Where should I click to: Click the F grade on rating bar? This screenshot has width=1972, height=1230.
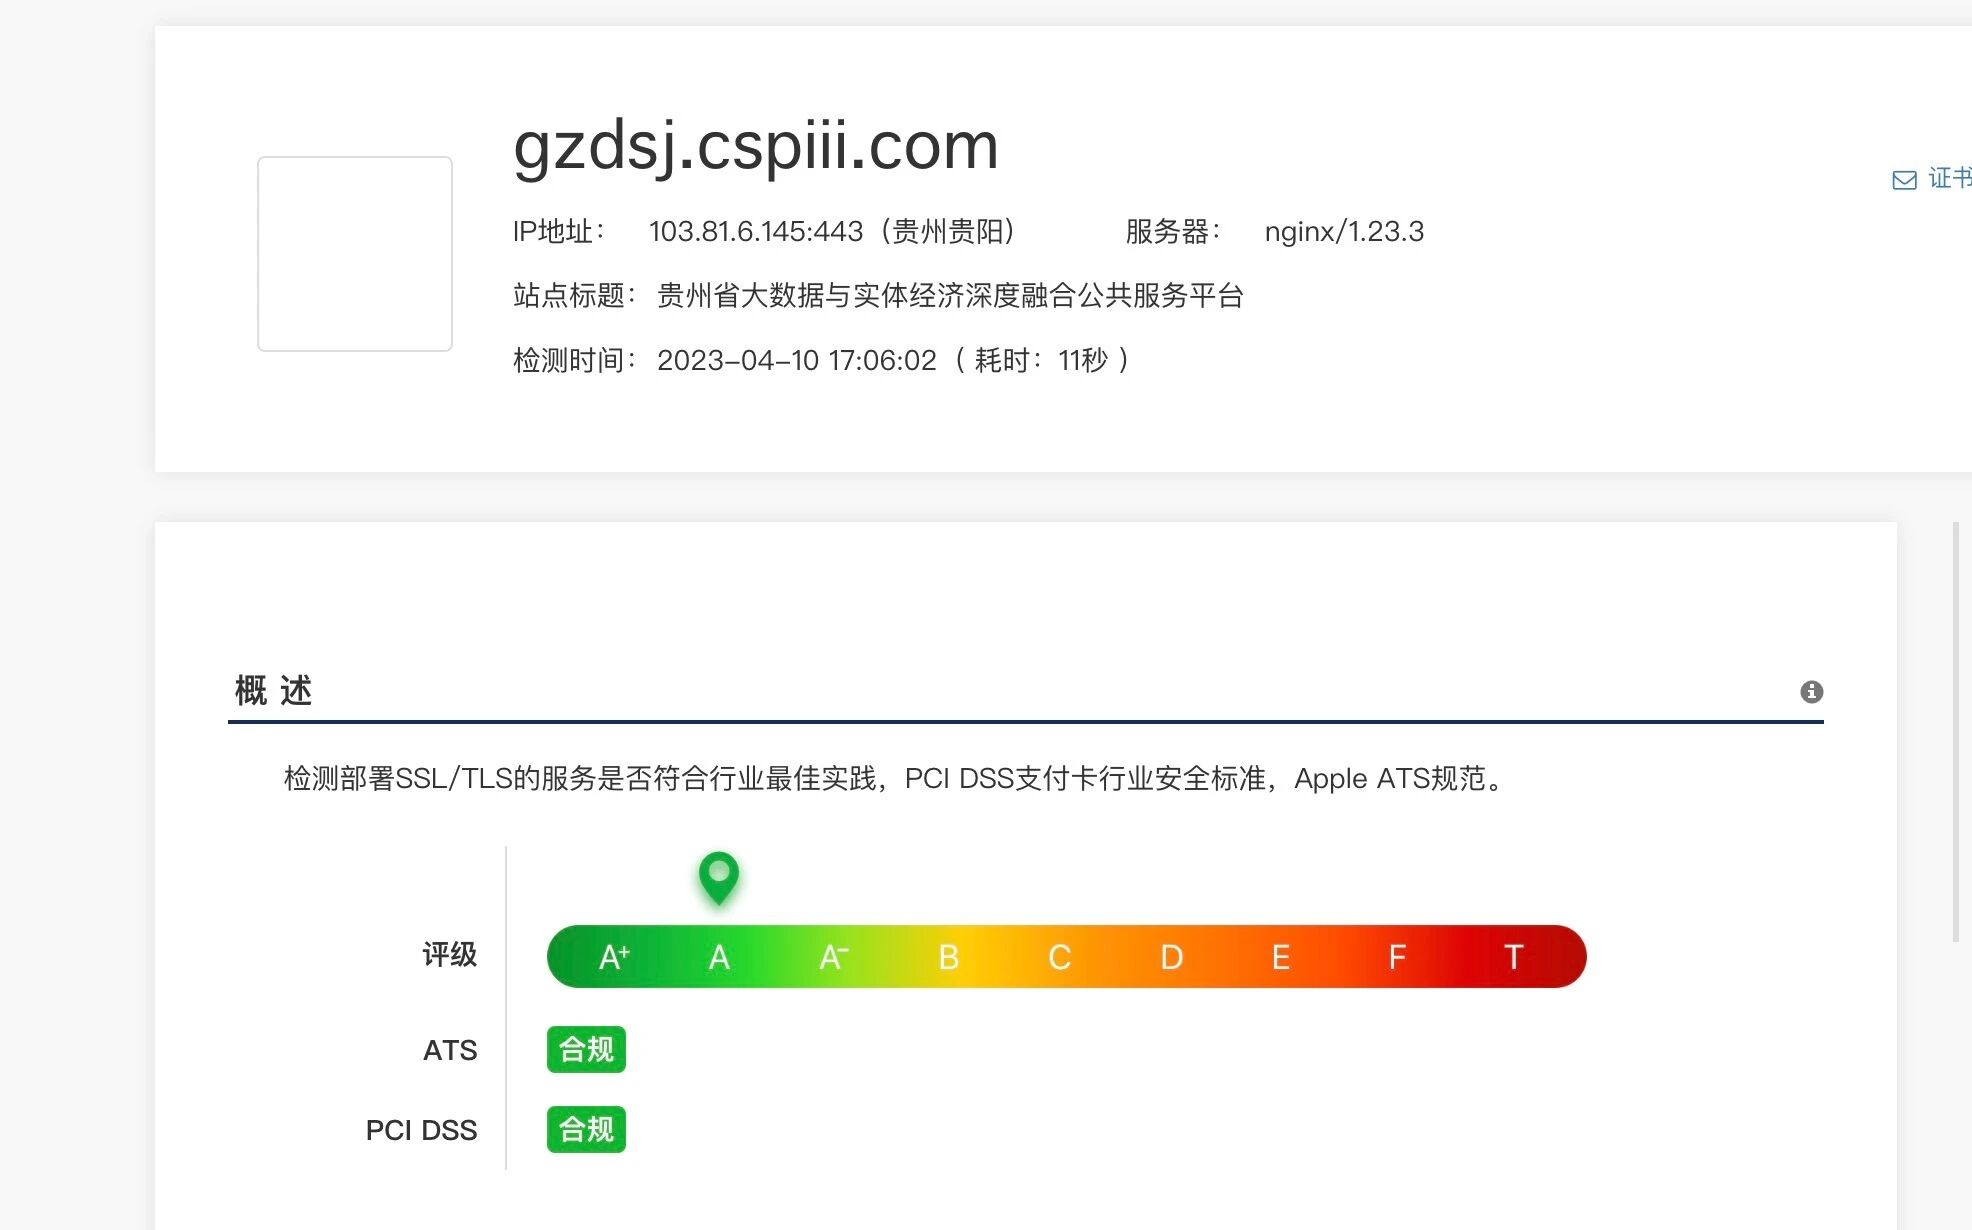pyautogui.click(x=1397, y=957)
